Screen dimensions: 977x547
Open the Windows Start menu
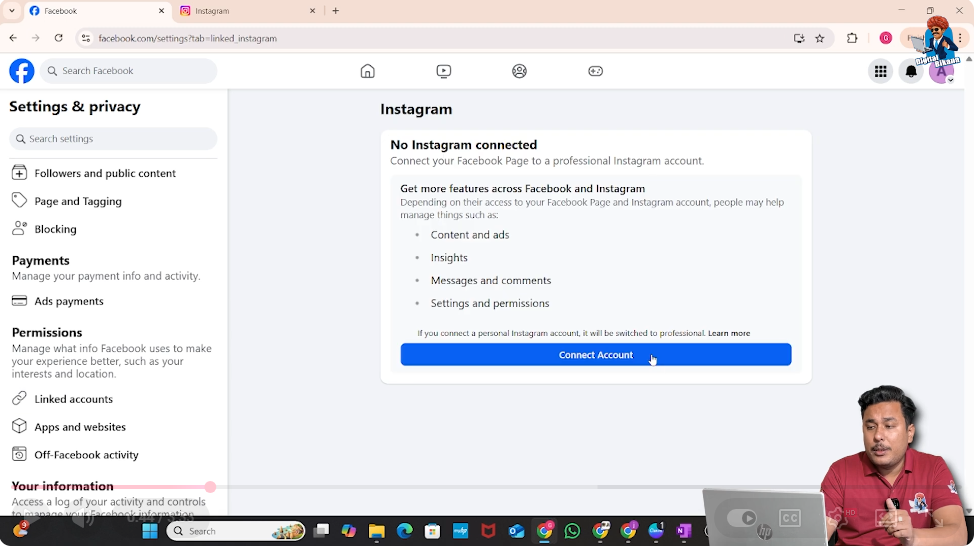(x=150, y=531)
